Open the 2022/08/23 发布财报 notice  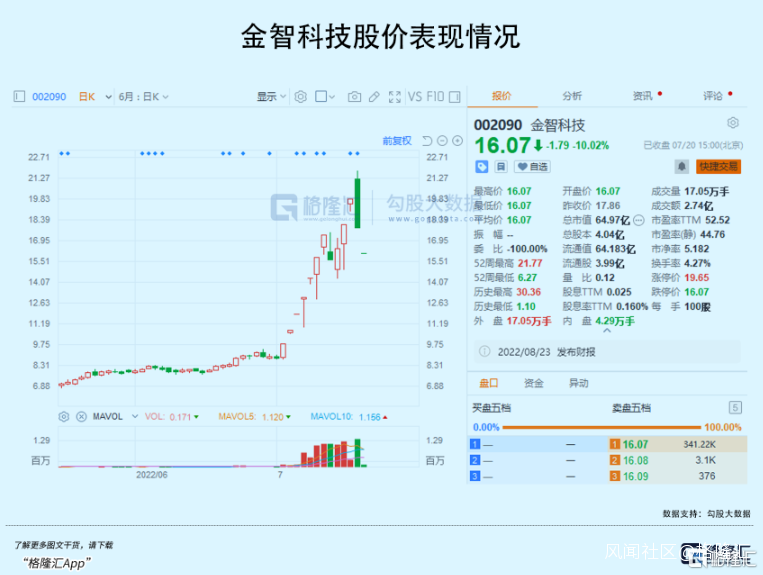pyautogui.click(x=607, y=352)
